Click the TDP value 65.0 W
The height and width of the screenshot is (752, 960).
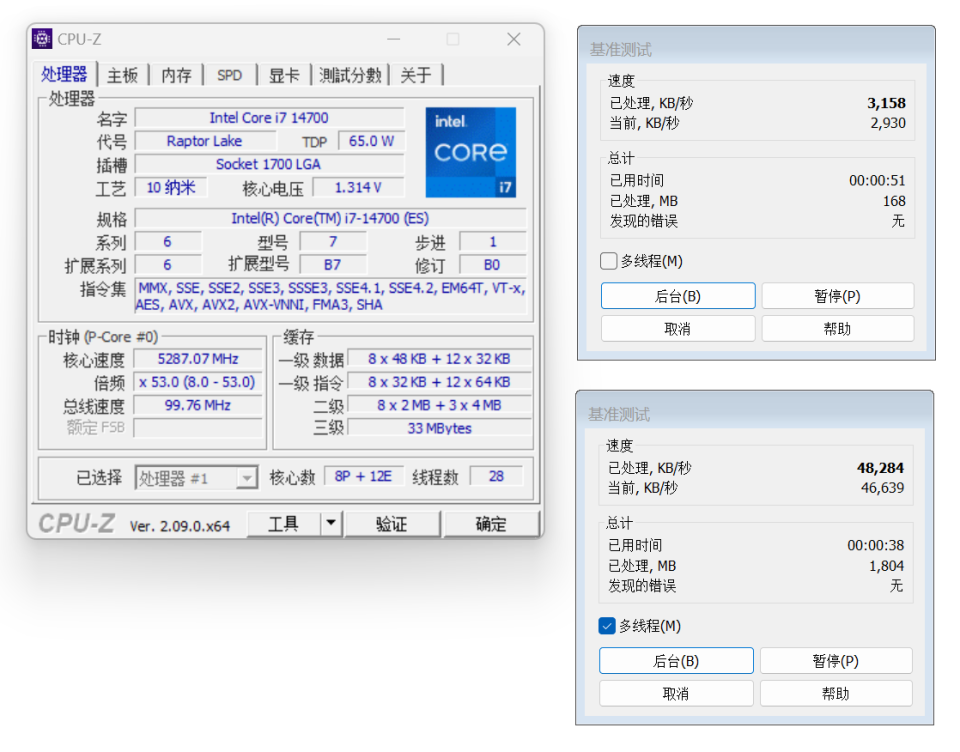(x=371, y=141)
